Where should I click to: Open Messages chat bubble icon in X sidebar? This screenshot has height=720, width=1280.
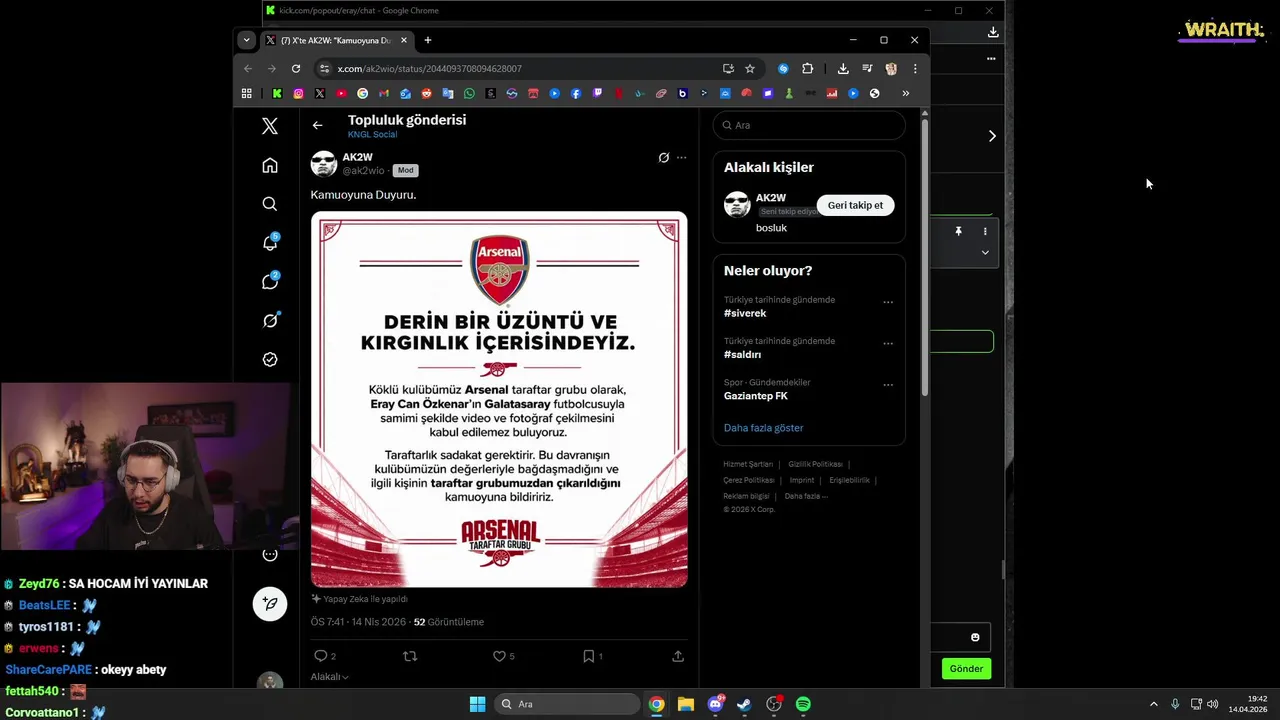[x=270, y=282]
